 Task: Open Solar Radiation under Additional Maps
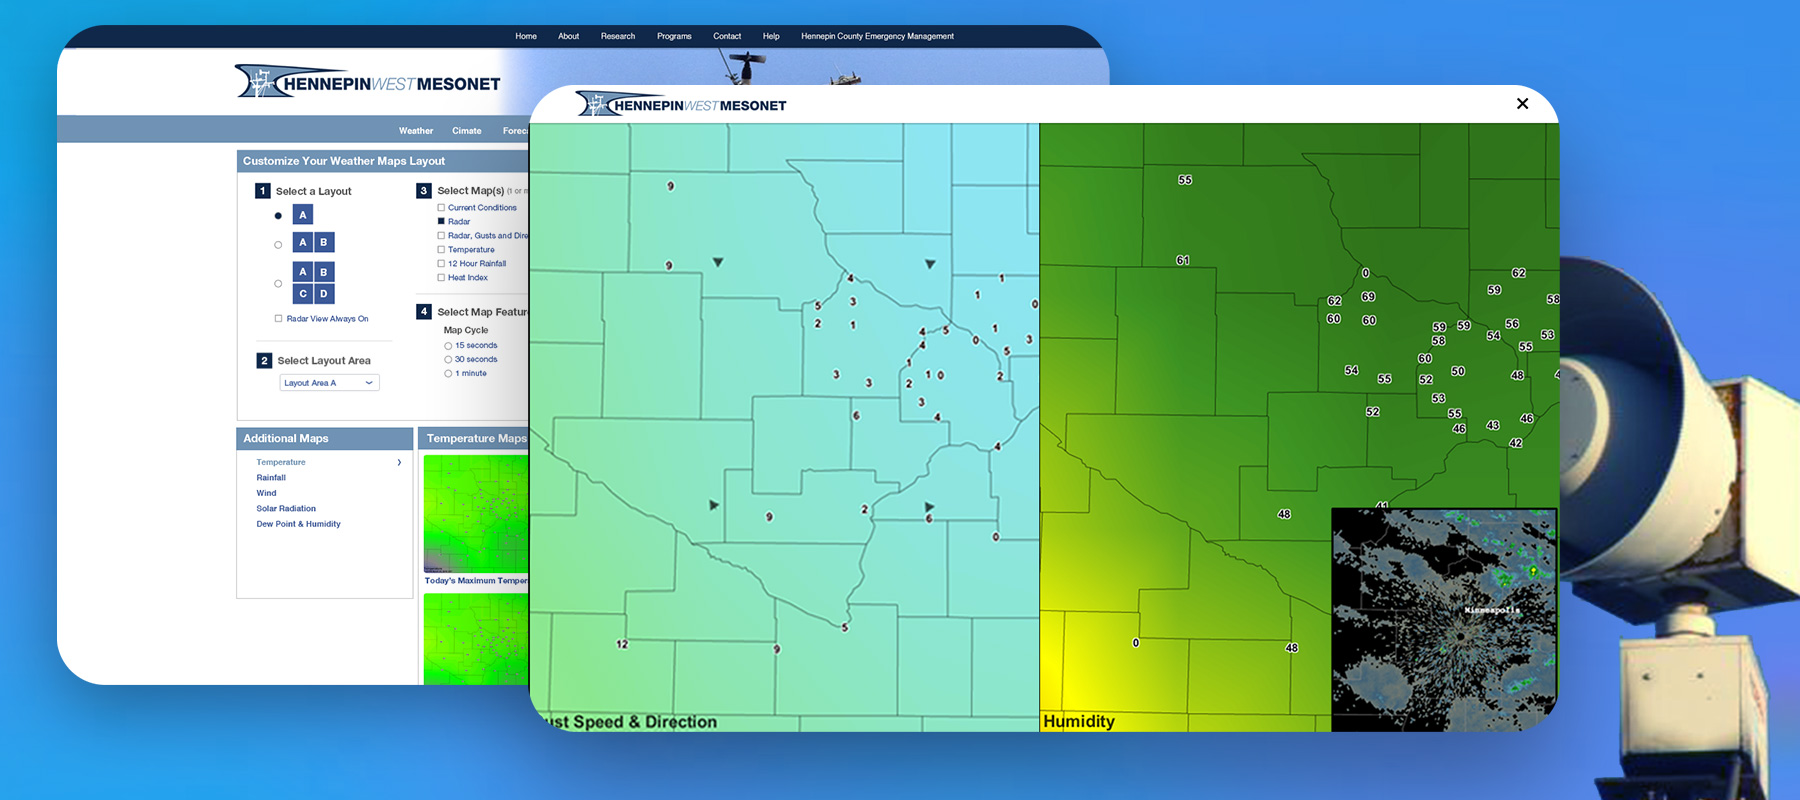point(286,509)
